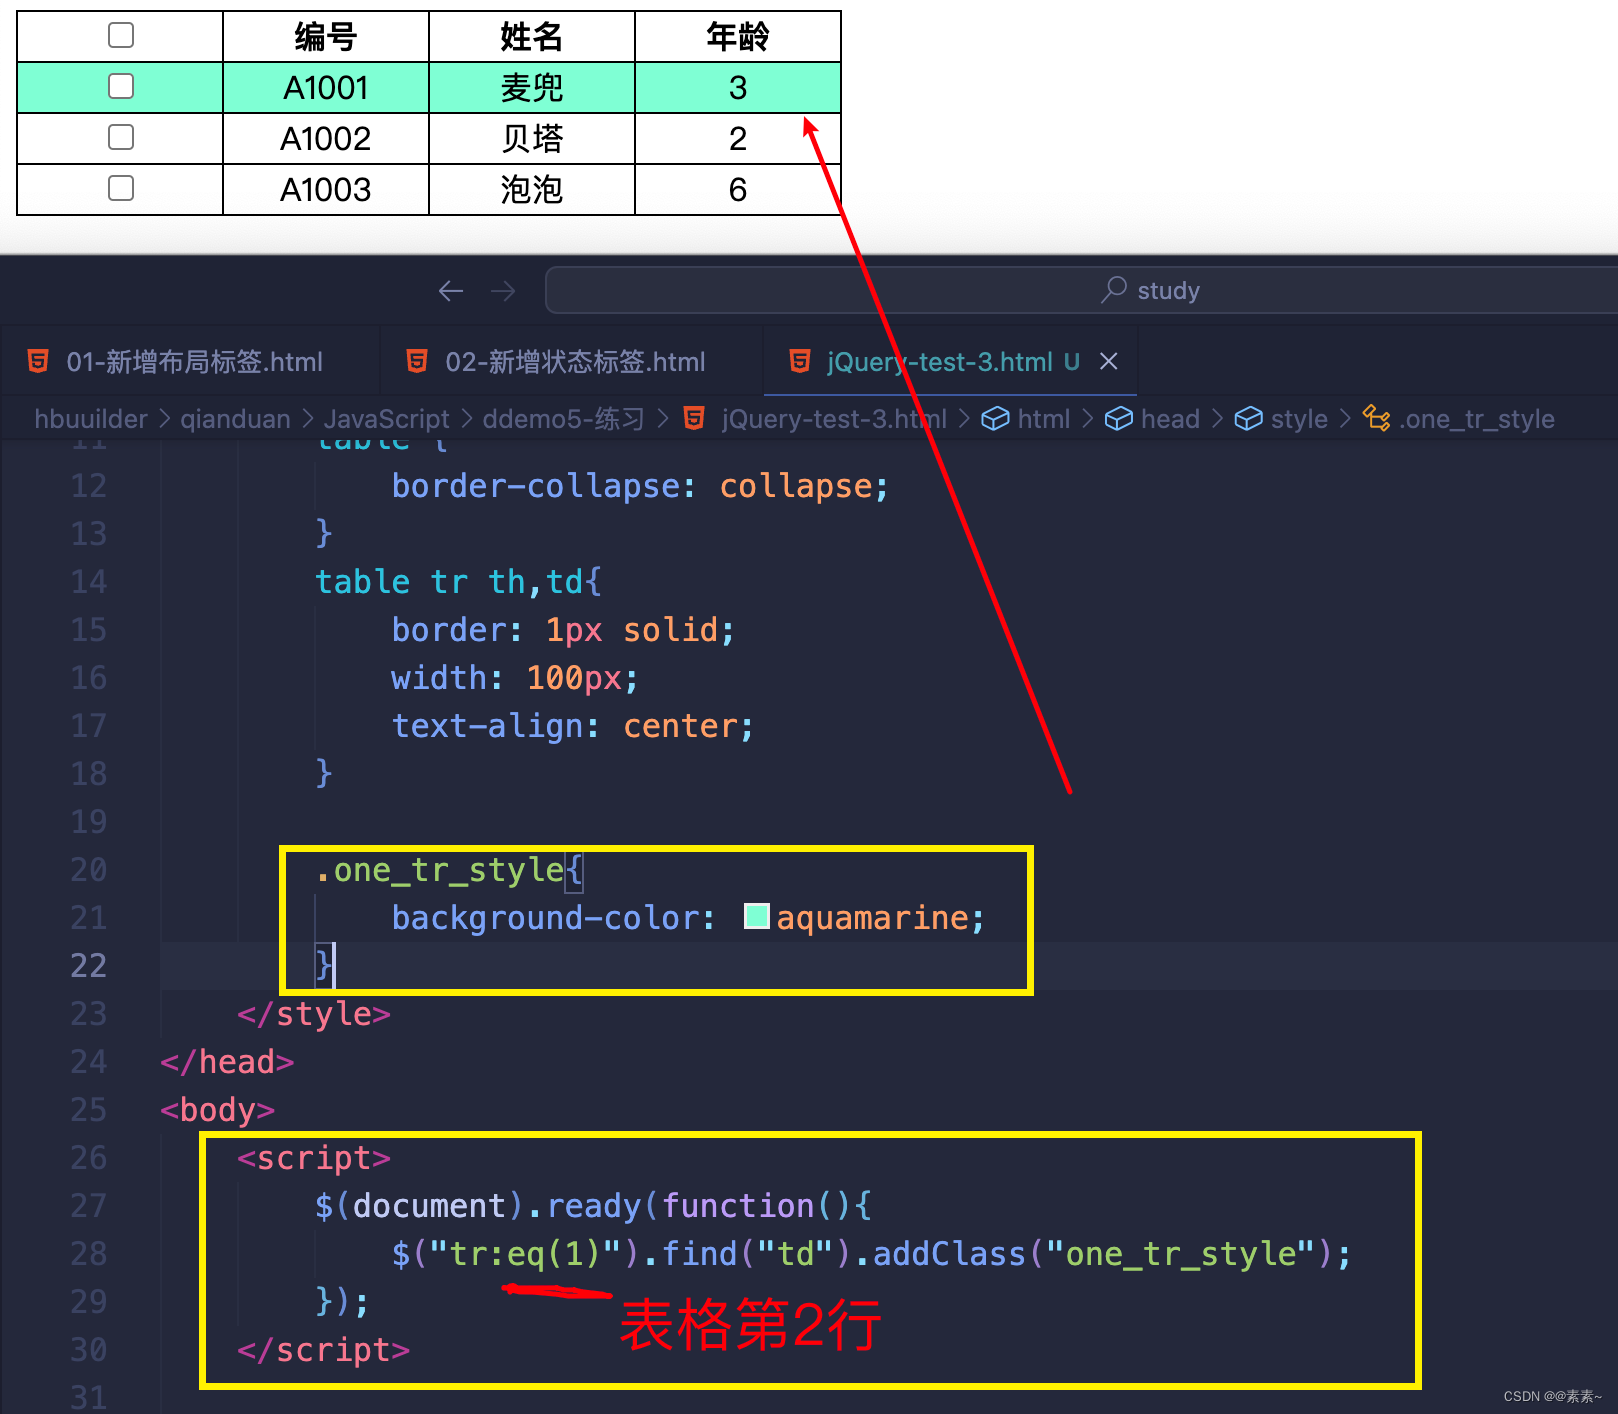This screenshot has height=1414, width=1618.
Task: Click '</style>' tag on line 23
Action: 314,1013
